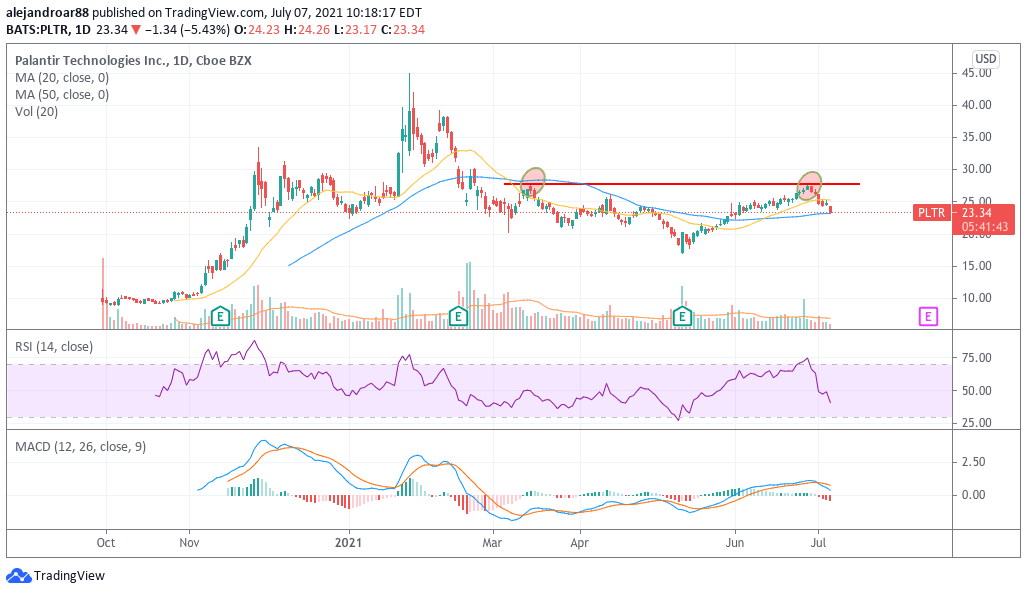Select the MACD (12, 26, close, 9) legend

click(81, 447)
